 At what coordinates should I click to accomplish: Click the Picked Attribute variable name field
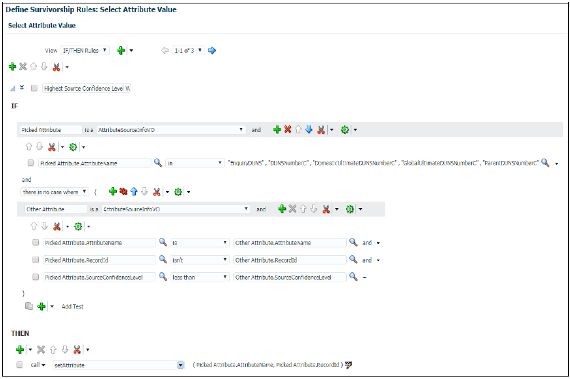point(51,130)
